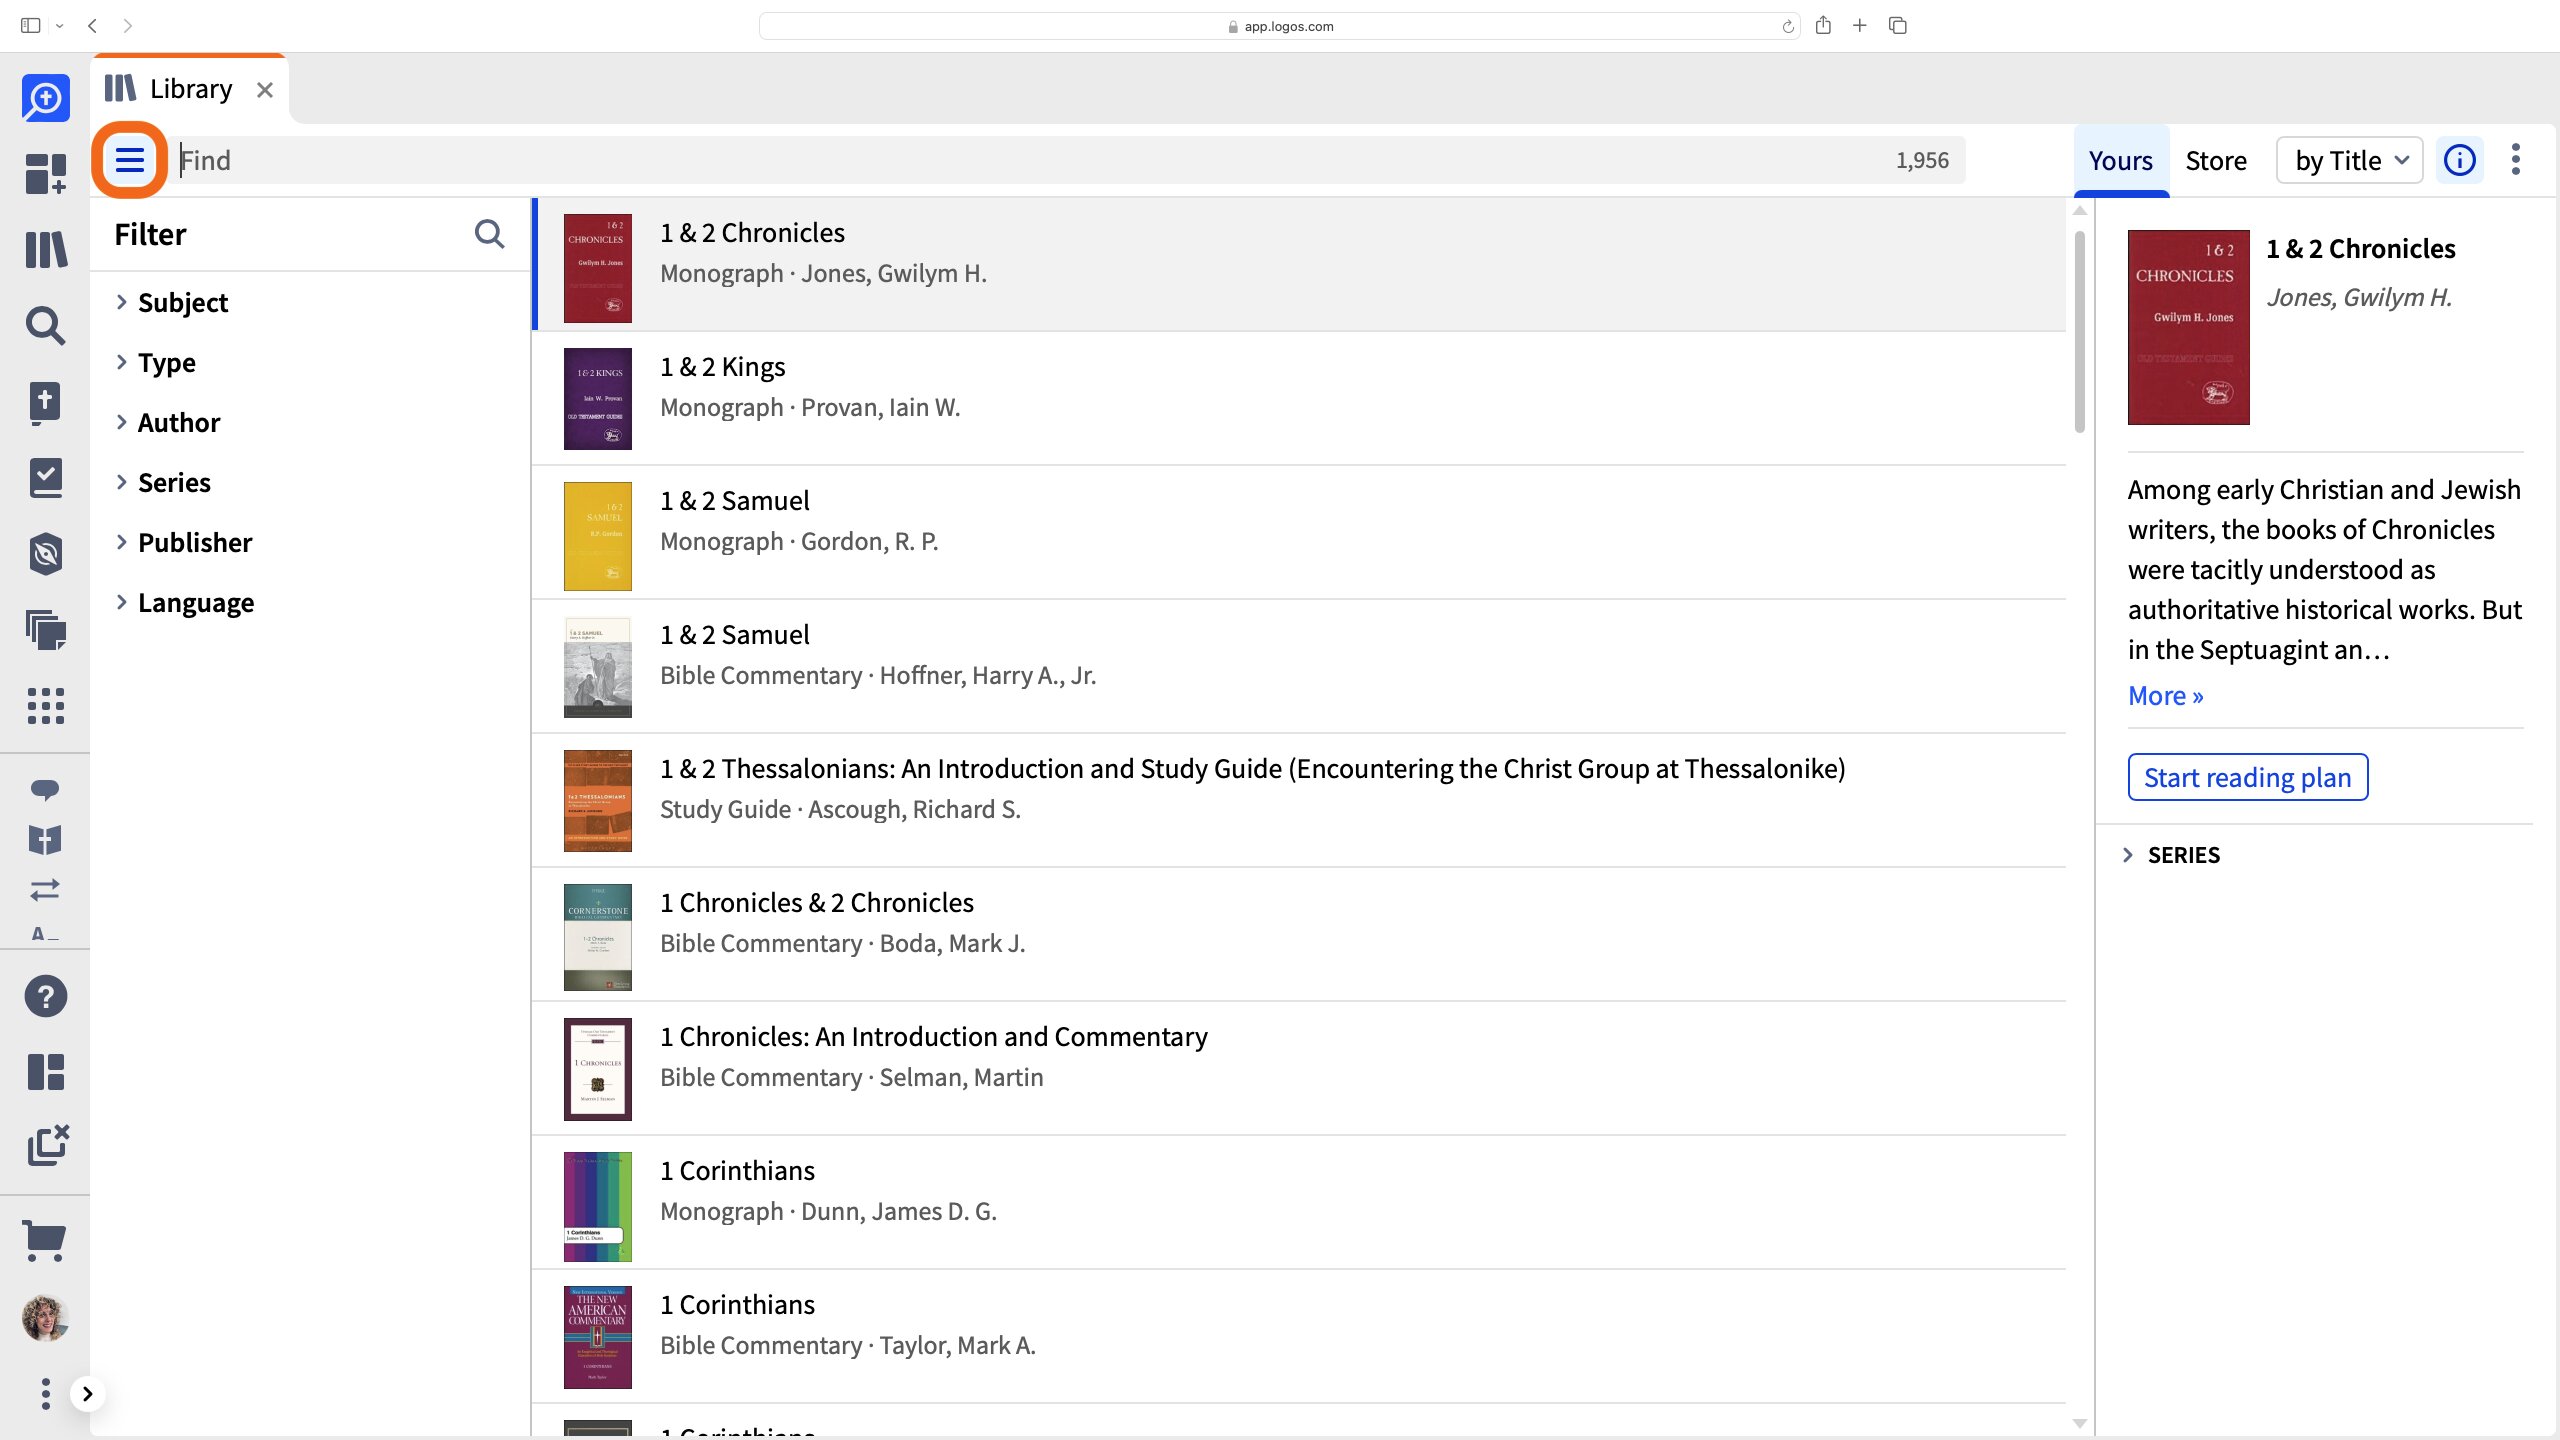Open 1 Chronicles: An Introduction and Commentary
Image resolution: width=2560 pixels, height=1440 pixels.
[x=1298, y=1068]
